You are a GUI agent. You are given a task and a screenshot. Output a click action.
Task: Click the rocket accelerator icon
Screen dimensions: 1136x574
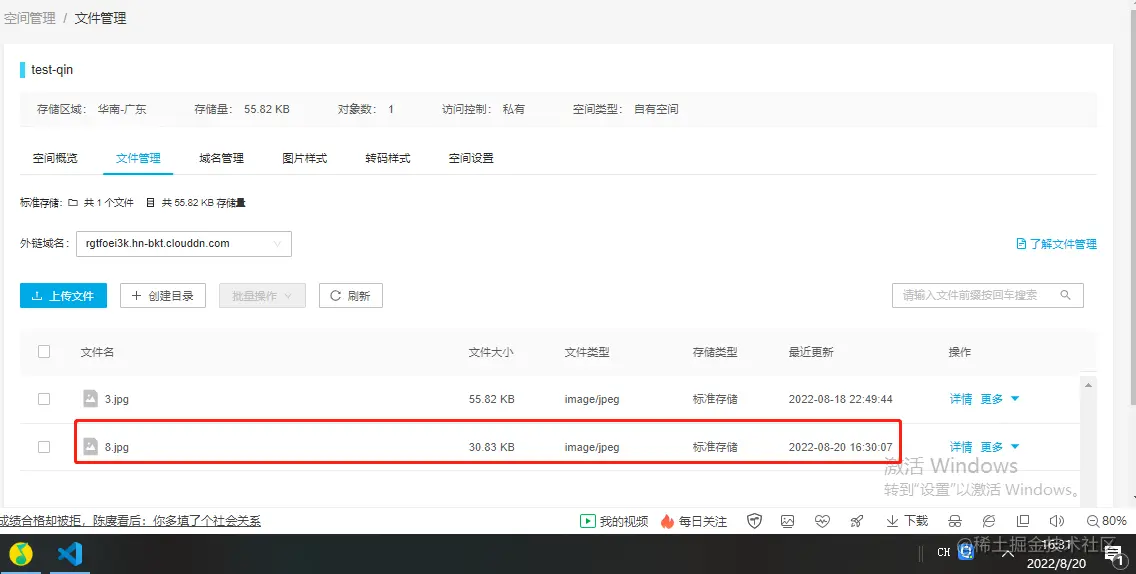[857, 521]
